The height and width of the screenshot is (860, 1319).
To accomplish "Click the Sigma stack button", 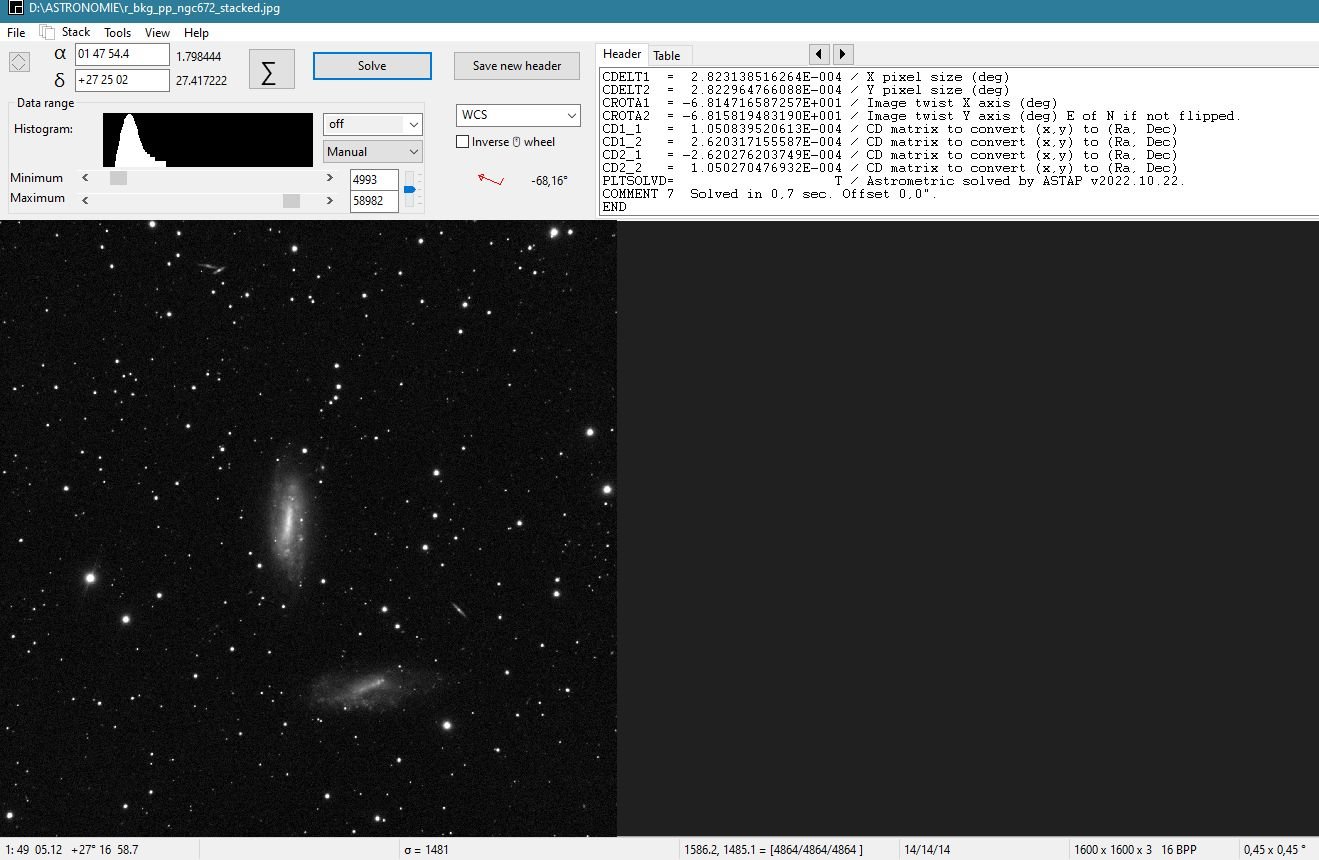I will pos(271,69).
